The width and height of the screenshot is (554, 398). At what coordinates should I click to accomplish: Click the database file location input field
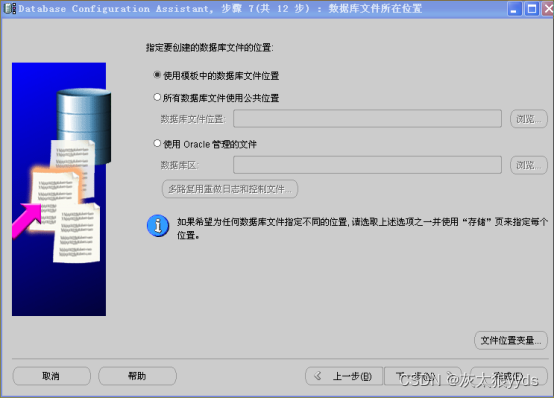click(x=367, y=118)
